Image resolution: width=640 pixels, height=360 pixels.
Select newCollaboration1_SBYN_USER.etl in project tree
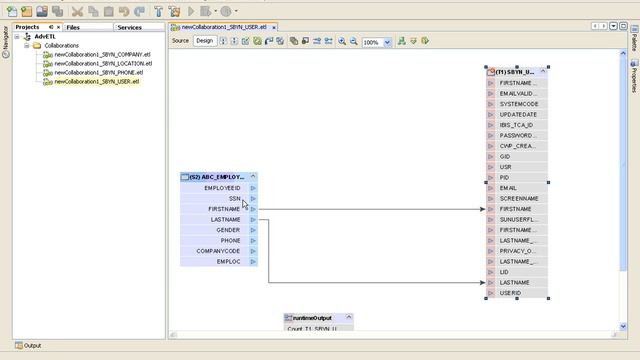pyautogui.click(x=96, y=82)
